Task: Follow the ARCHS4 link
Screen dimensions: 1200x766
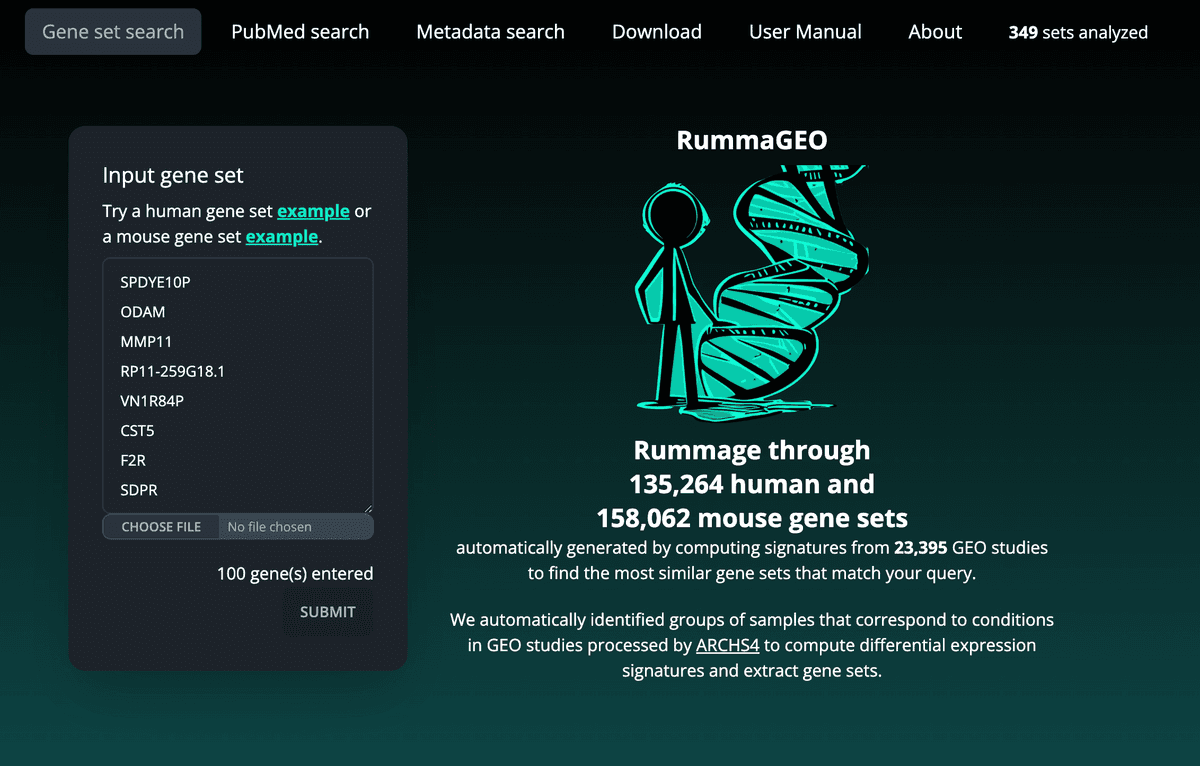Action: [727, 645]
